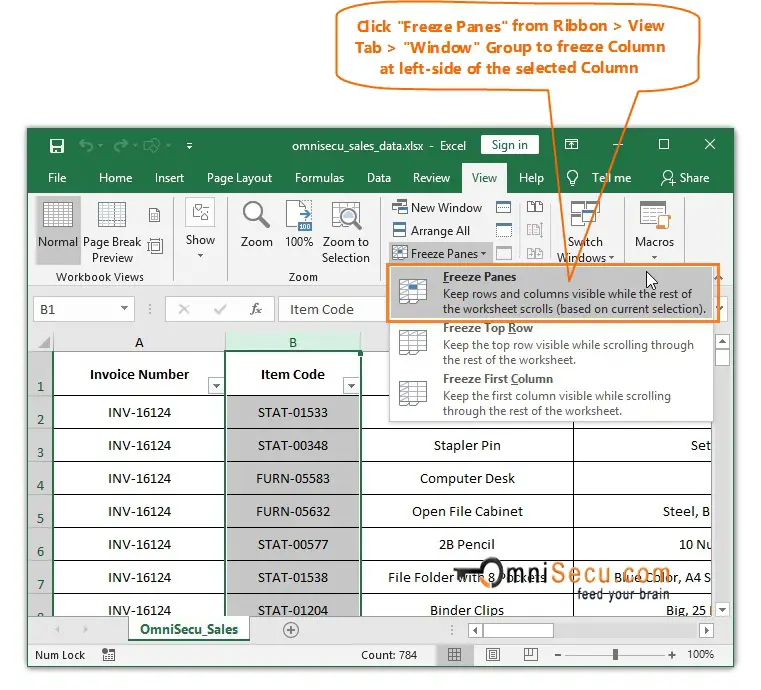
Task: Select the Computer Desk cell
Action: (x=467, y=478)
